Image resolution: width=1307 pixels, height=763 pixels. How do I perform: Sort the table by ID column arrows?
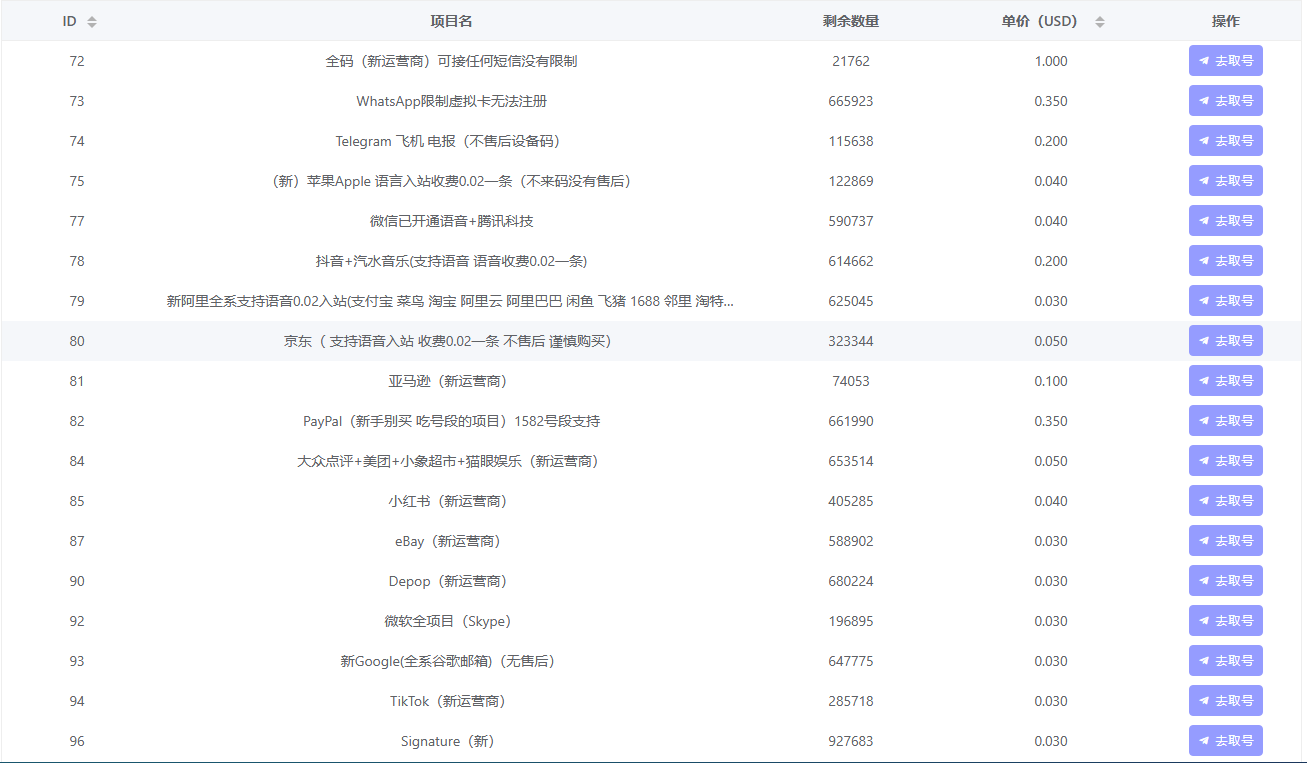pos(92,22)
